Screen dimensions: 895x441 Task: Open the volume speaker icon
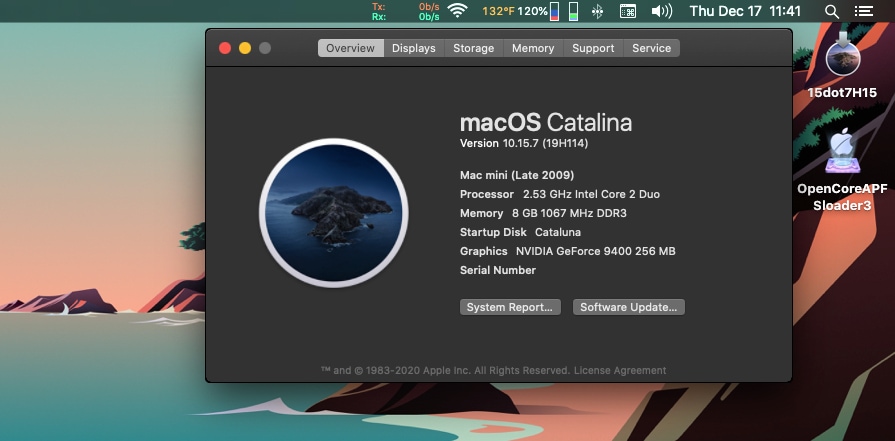coord(662,11)
